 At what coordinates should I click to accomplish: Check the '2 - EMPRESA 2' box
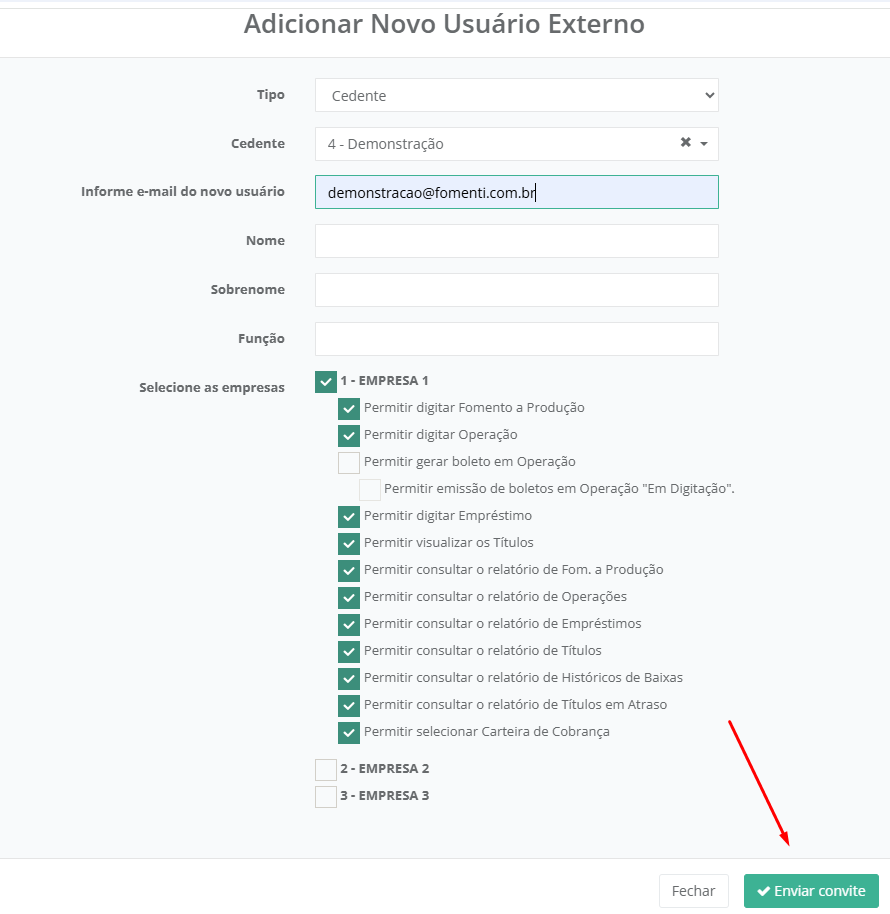point(326,769)
